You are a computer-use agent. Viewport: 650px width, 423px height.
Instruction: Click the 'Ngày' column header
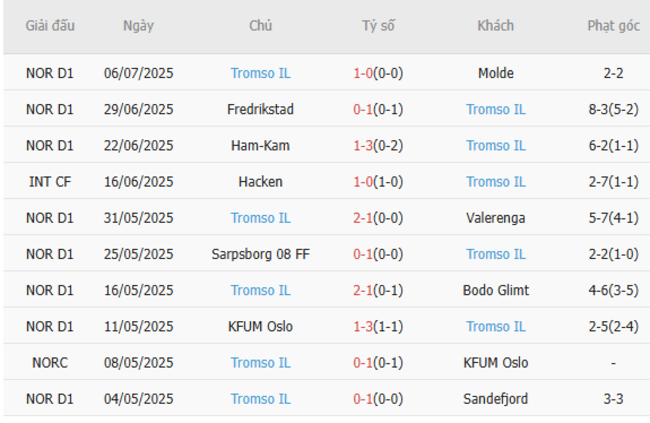[138, 26]
